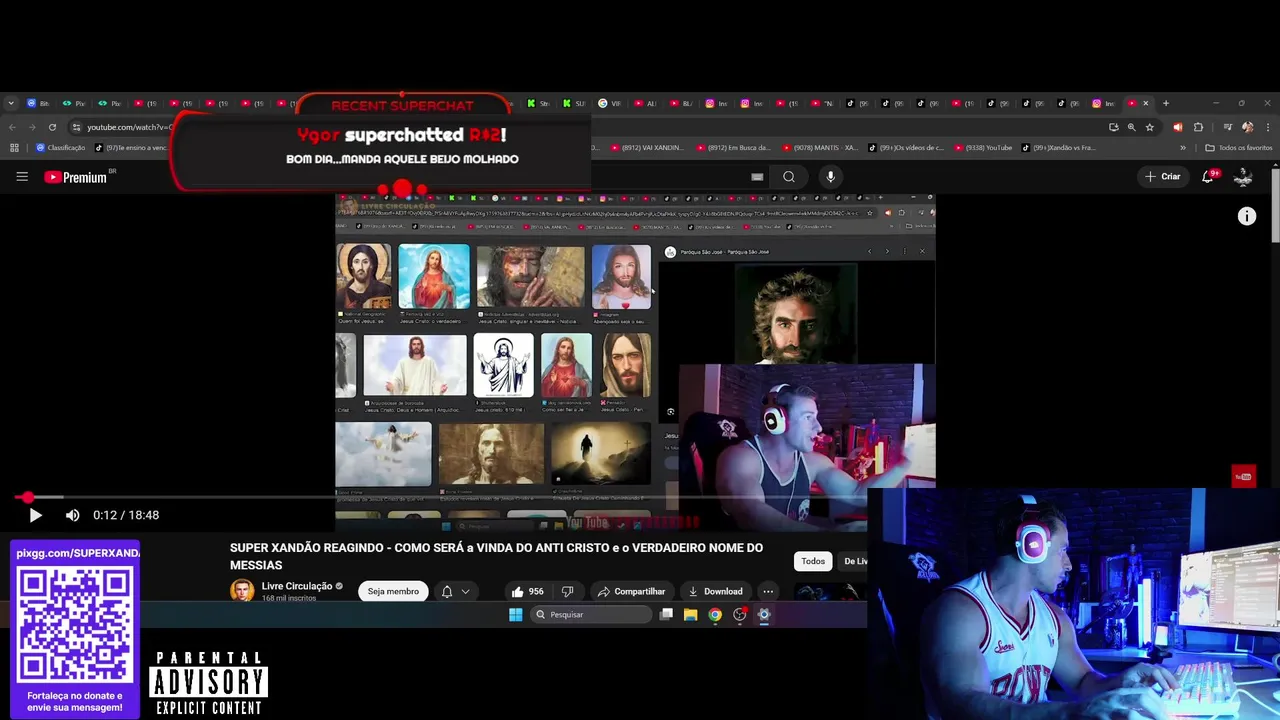Switch to the Bit browser tab
The height and width of the screenshot is (720, 1280).
[38, 103]
